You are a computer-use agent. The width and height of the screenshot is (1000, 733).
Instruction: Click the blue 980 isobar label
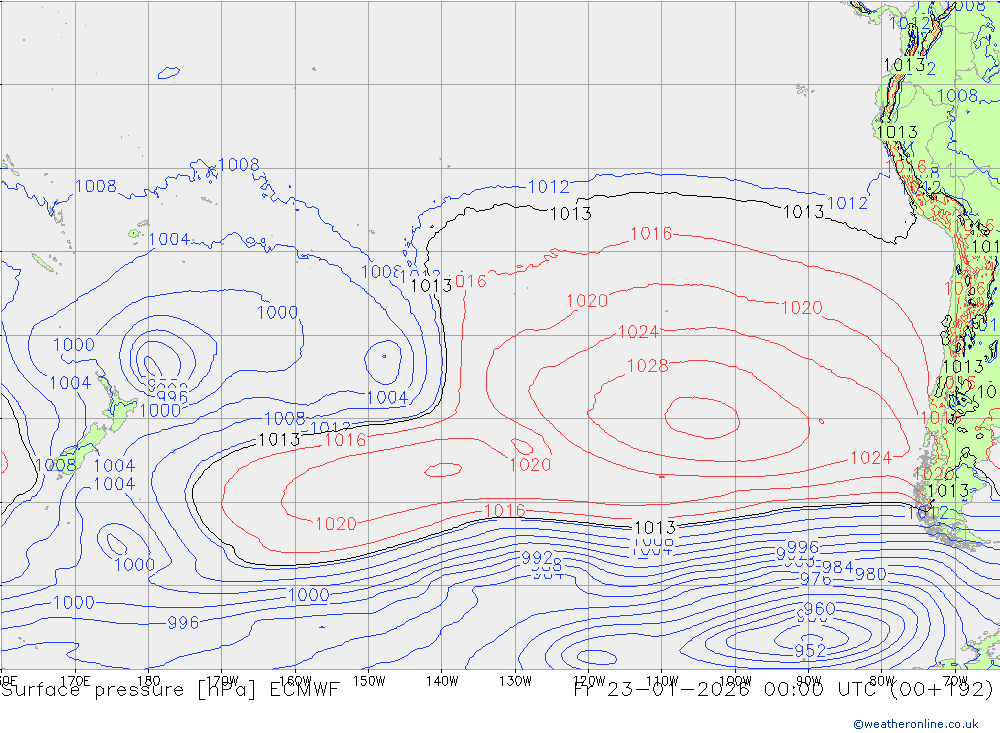tap(871, 574)
